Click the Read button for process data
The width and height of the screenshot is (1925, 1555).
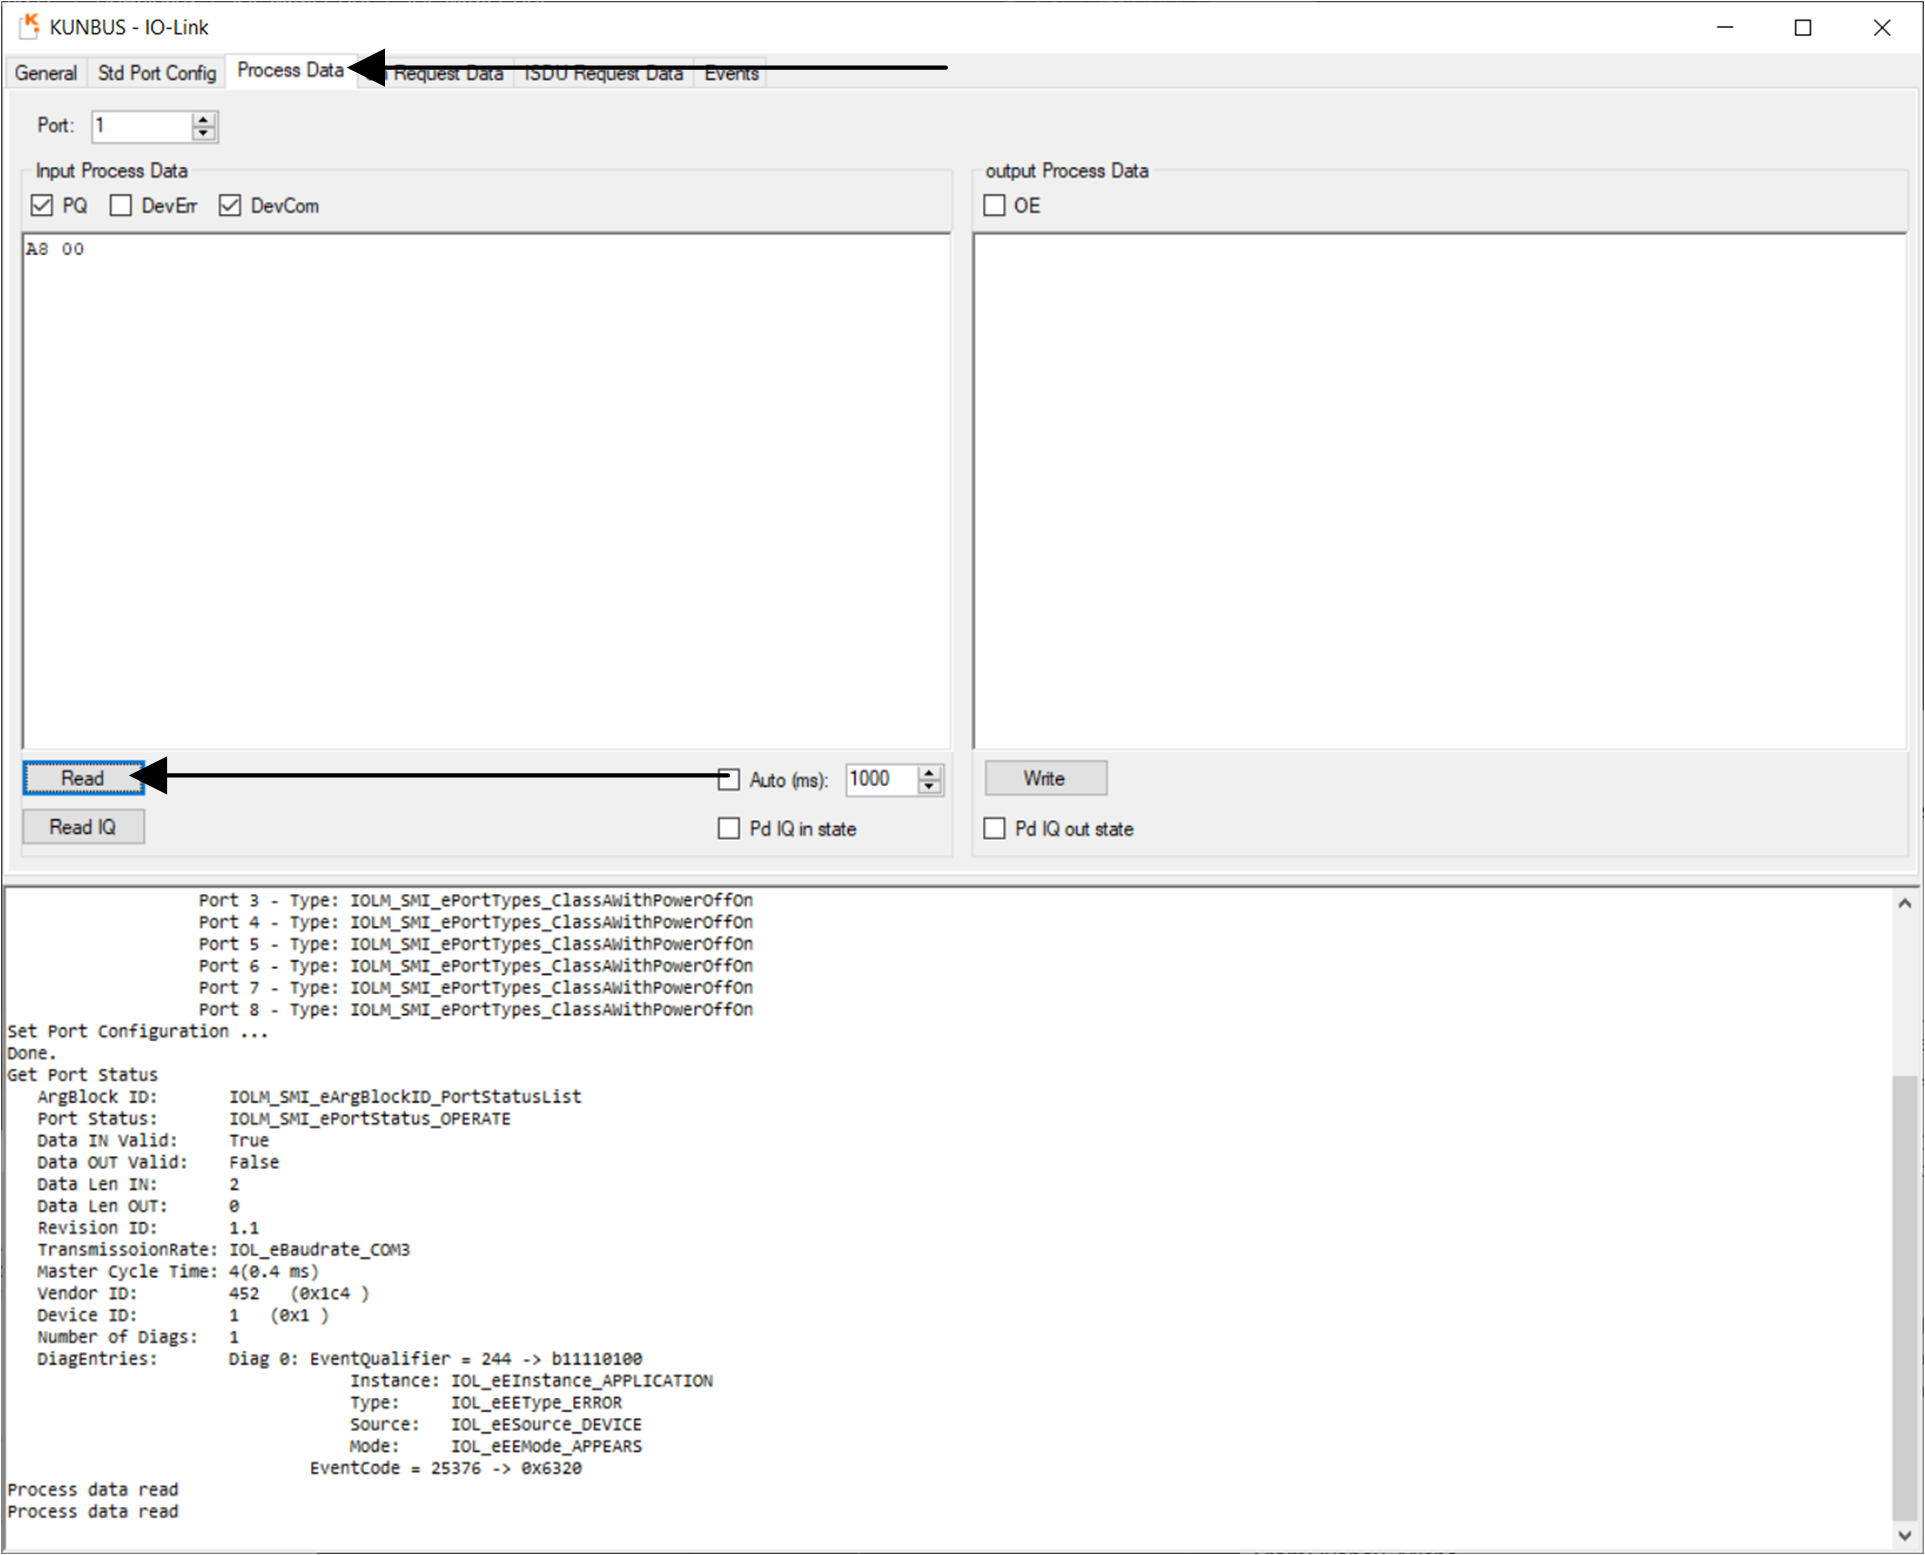pyautogui.click(x=83, y=778)
